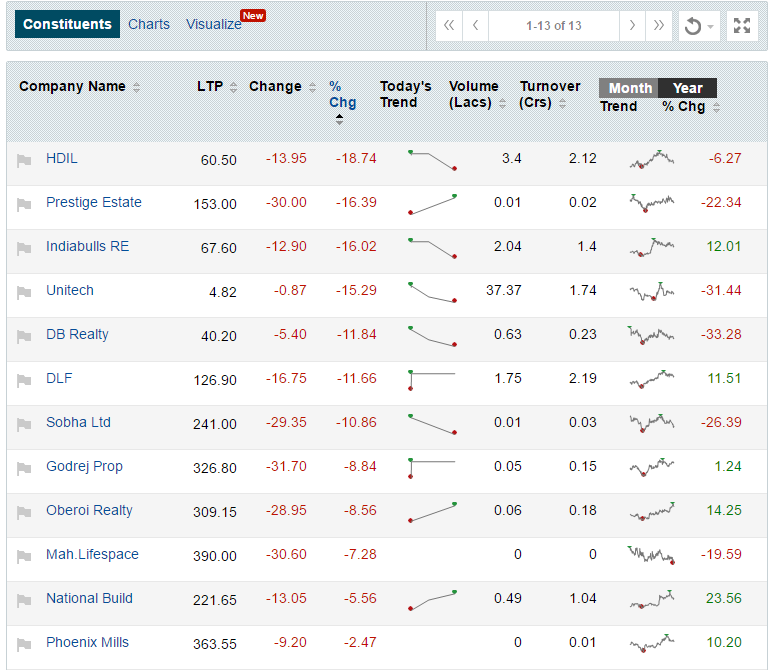Open the Prestige Estate company link
The width and height of the screenshot is (771, 670).
click(x=94, y=202)
